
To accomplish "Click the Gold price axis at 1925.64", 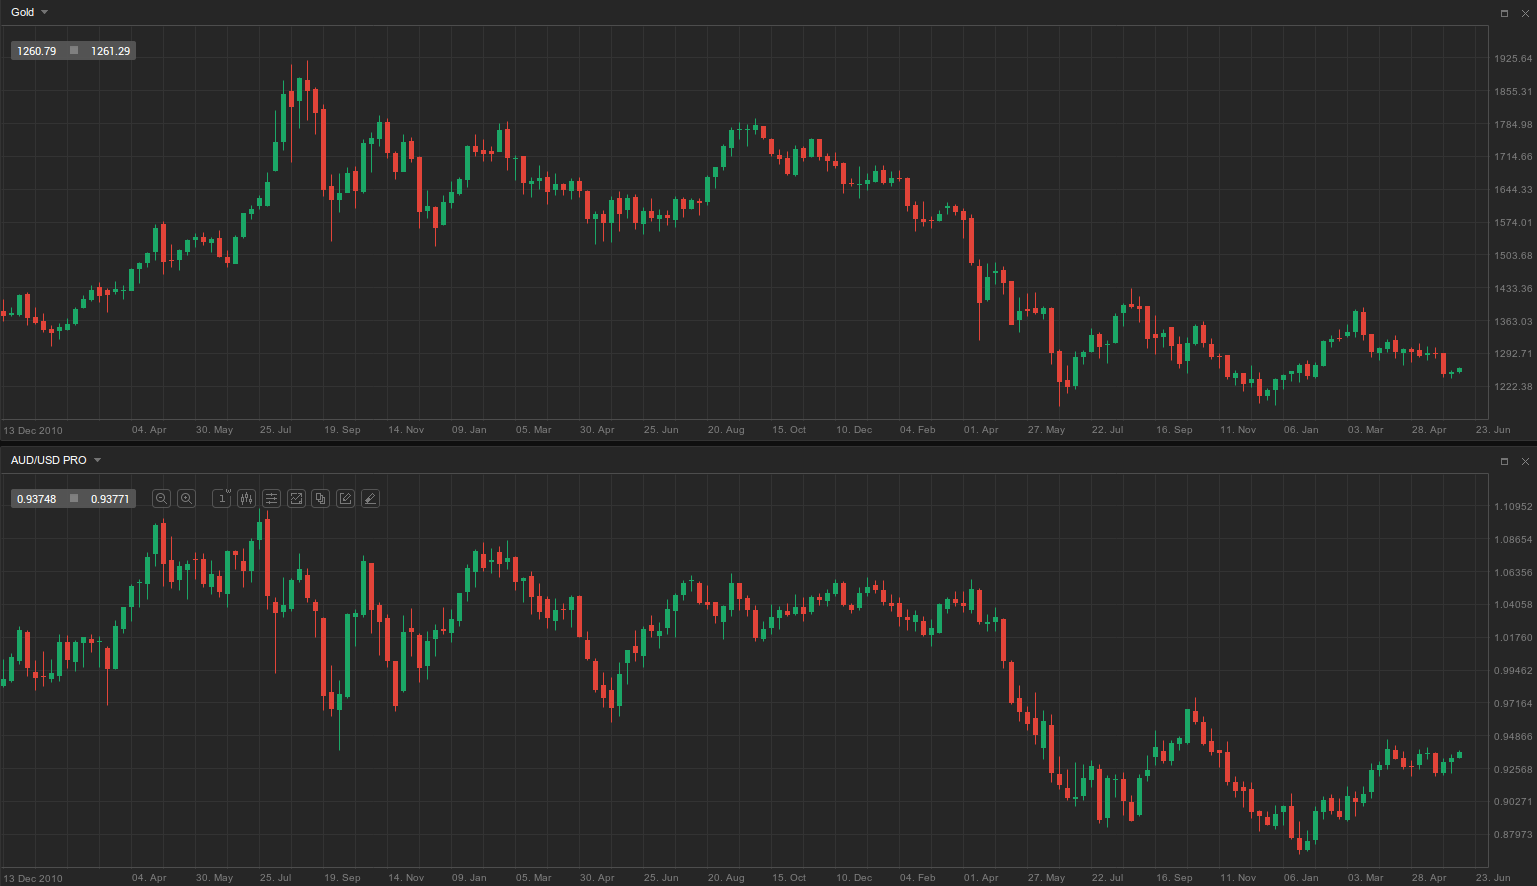I will pyautogui.click(x=1513, y=59).
